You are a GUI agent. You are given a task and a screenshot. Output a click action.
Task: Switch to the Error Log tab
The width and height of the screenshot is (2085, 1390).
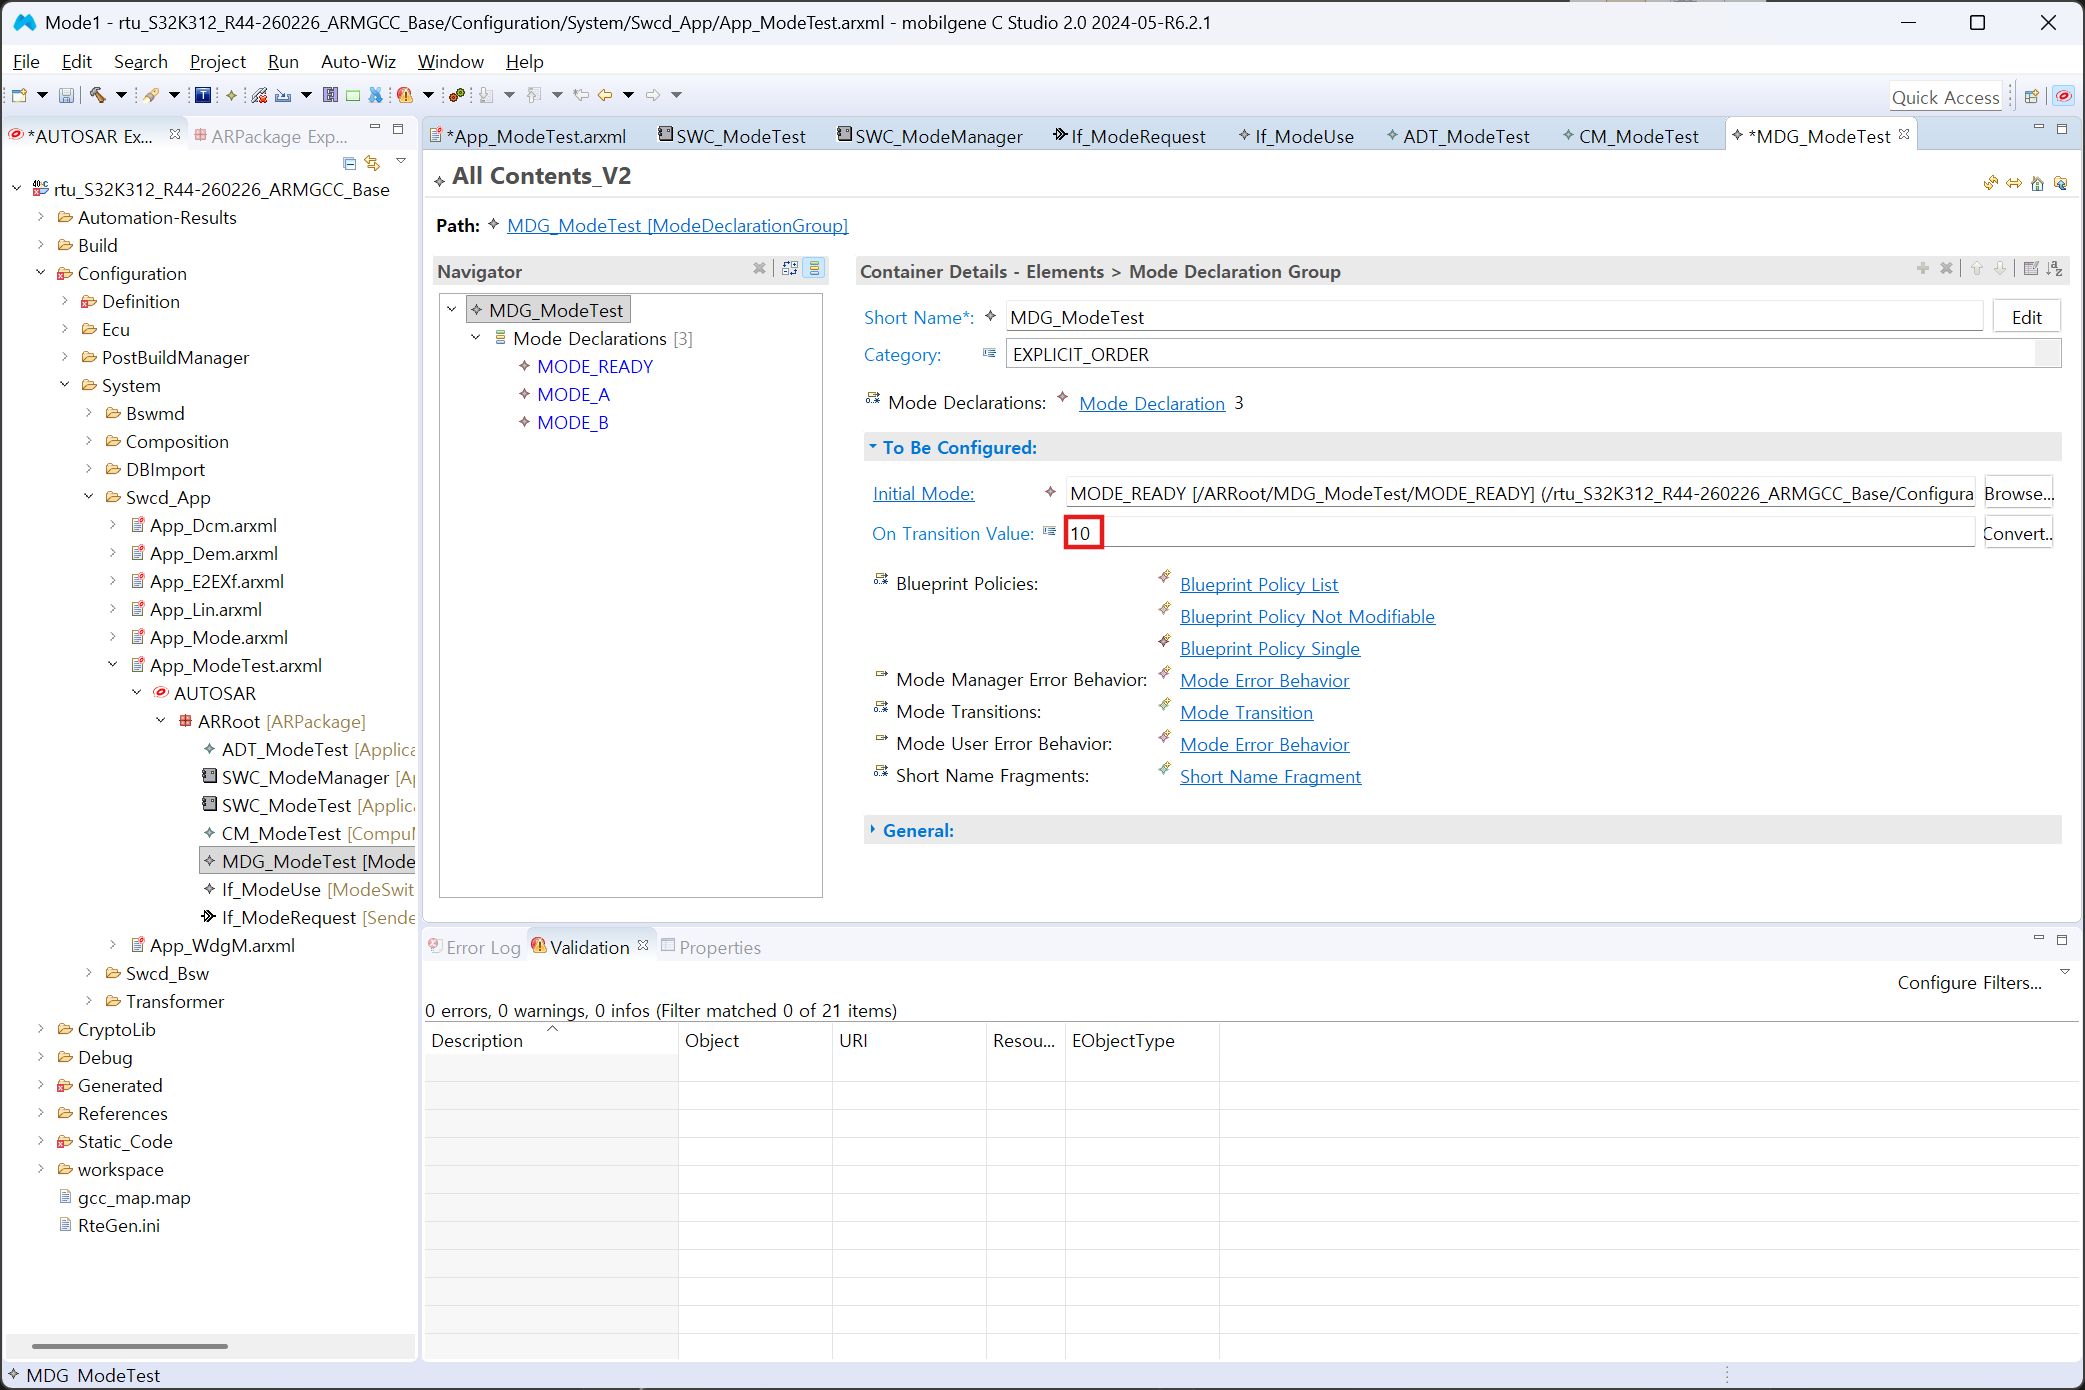(475, 947)
